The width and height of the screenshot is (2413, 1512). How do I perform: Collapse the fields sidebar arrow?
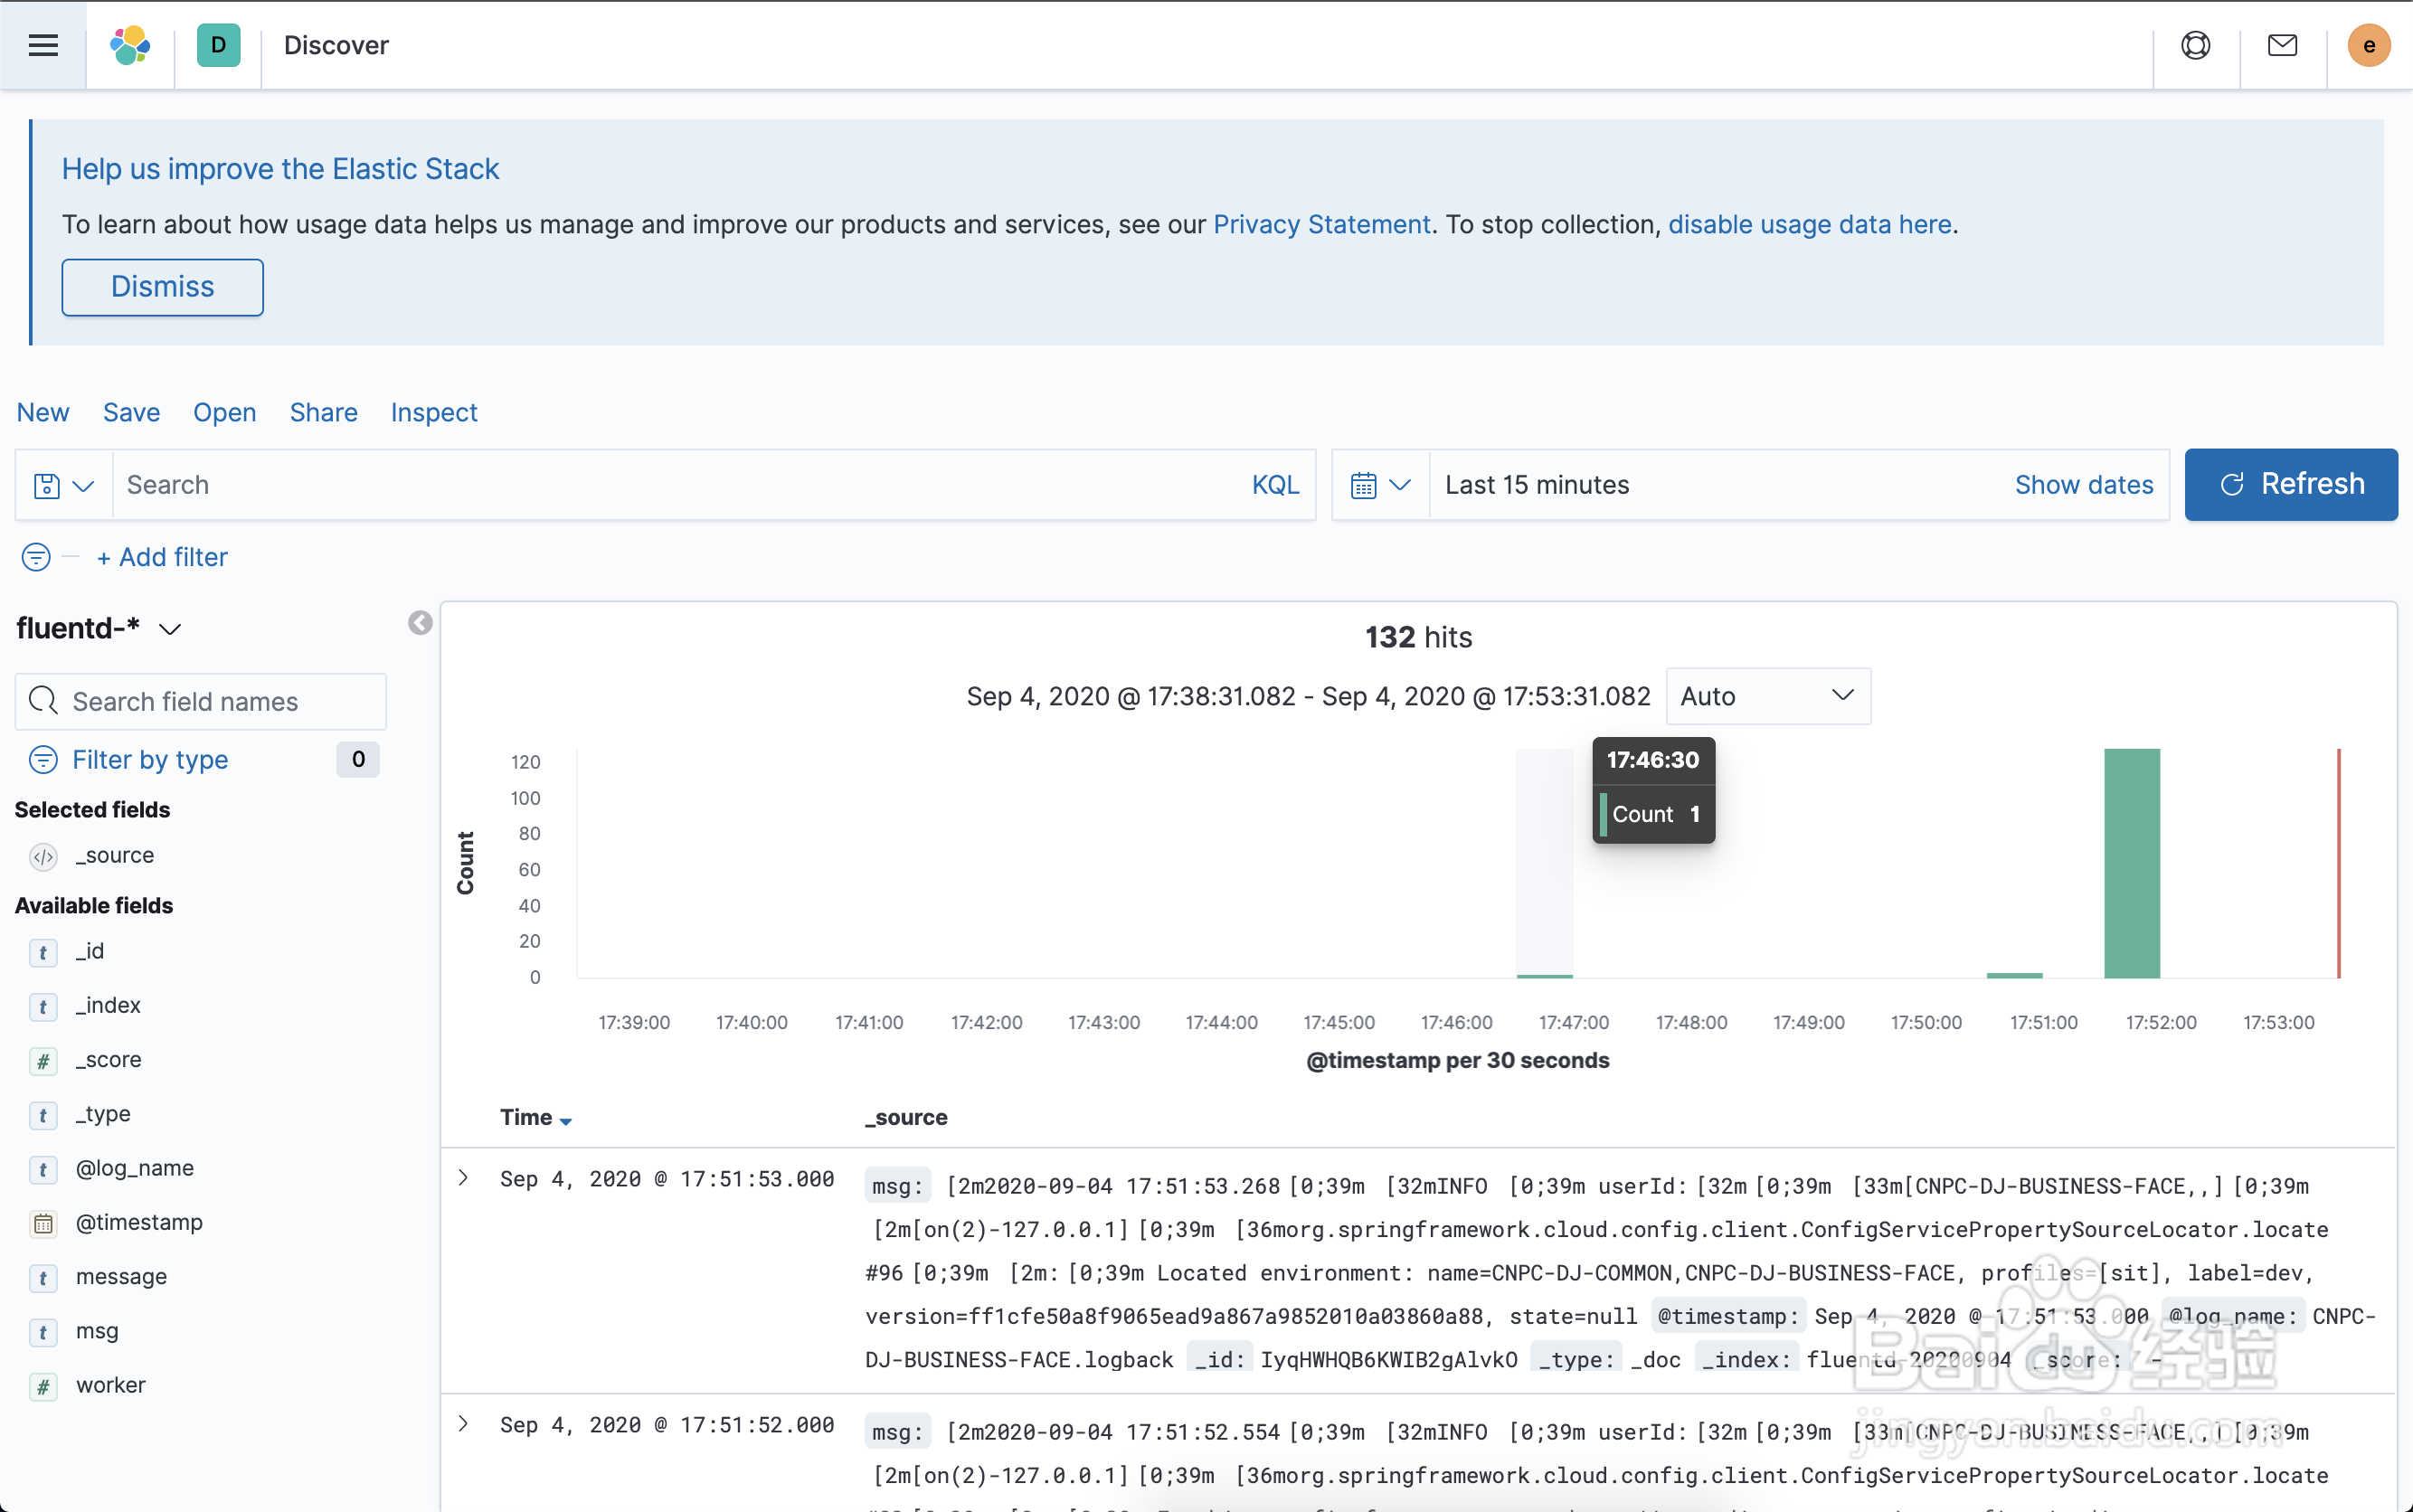420,623
